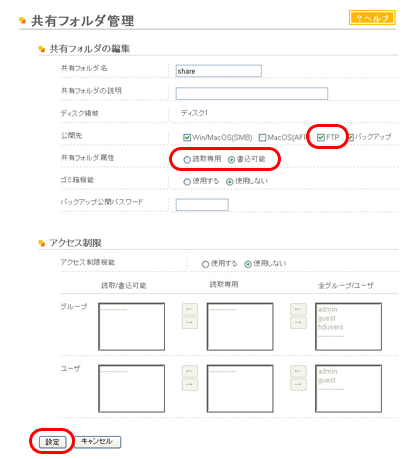Select 使用する for ゴミ箱機能
Image resolution: width=413 pixels, height=459 pixels.
[187, 182]
